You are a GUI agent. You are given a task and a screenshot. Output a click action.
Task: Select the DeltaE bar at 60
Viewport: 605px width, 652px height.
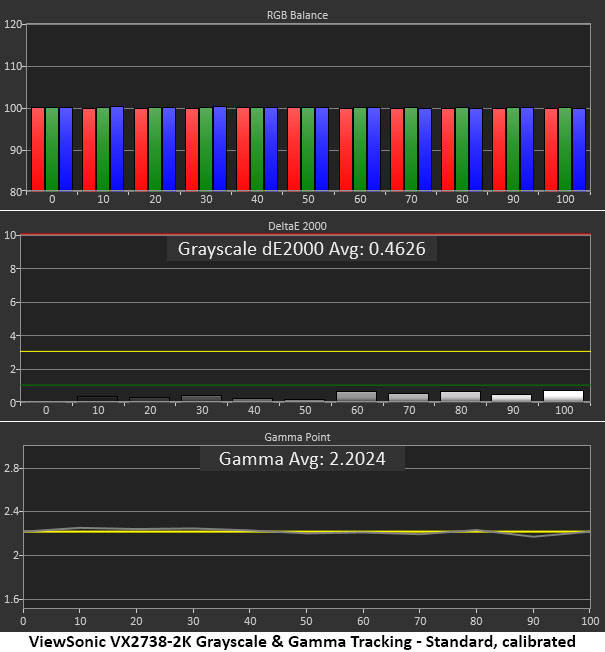(x=357, y=397)
